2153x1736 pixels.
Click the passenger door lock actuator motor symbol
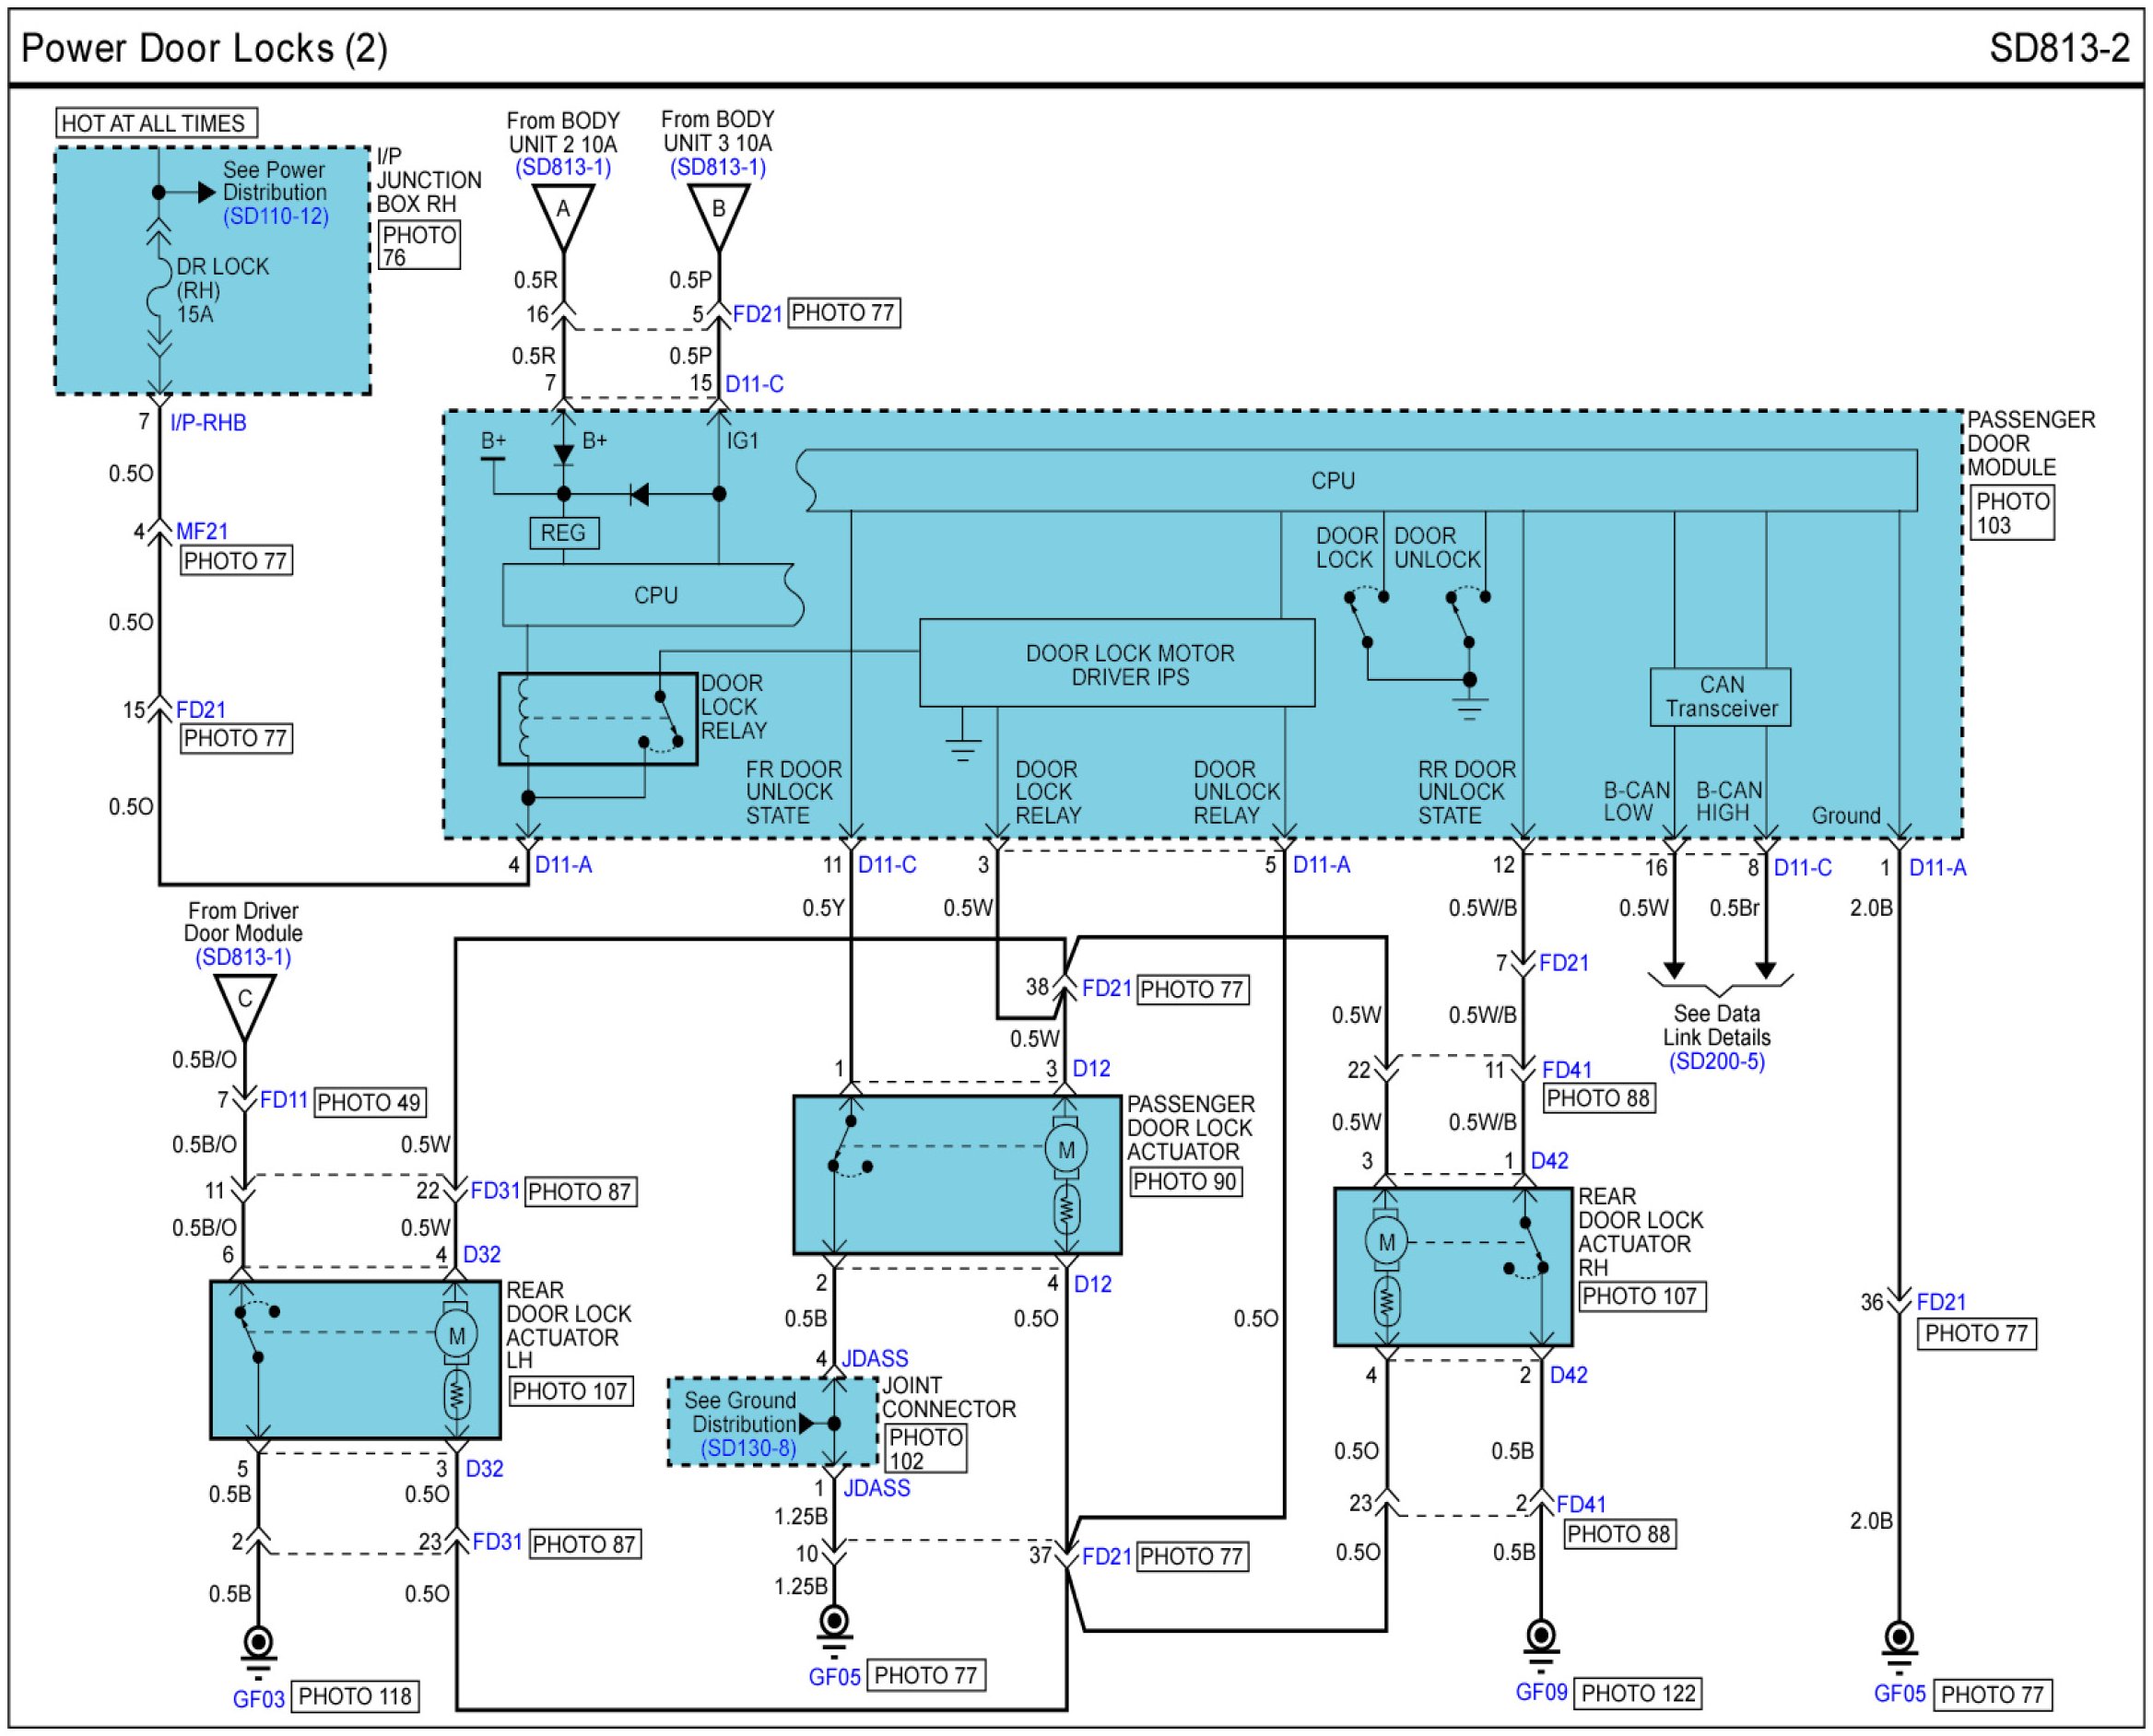point(1066,1150)
